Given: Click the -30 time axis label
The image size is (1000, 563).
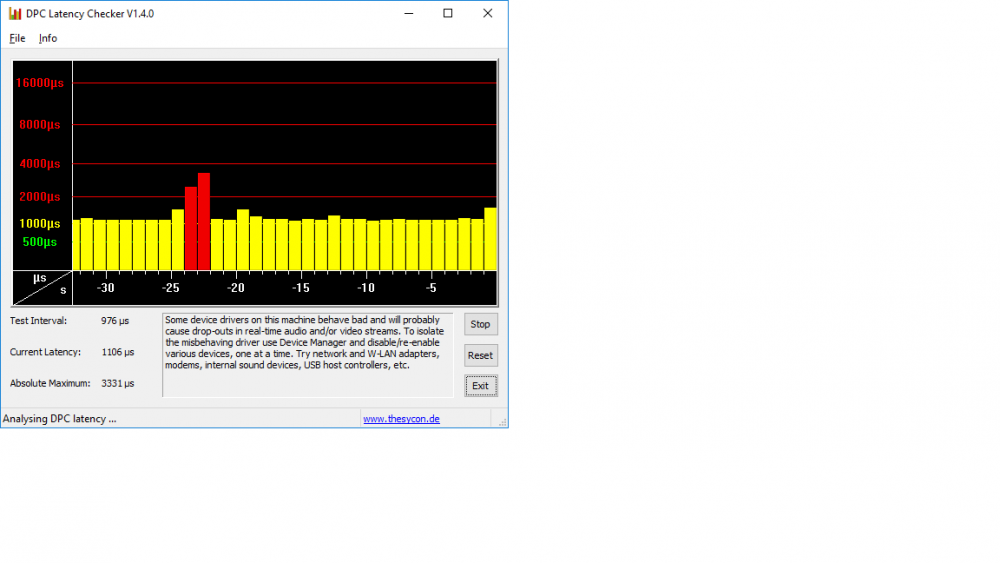Looking at the screenshot, I should 105,288.
